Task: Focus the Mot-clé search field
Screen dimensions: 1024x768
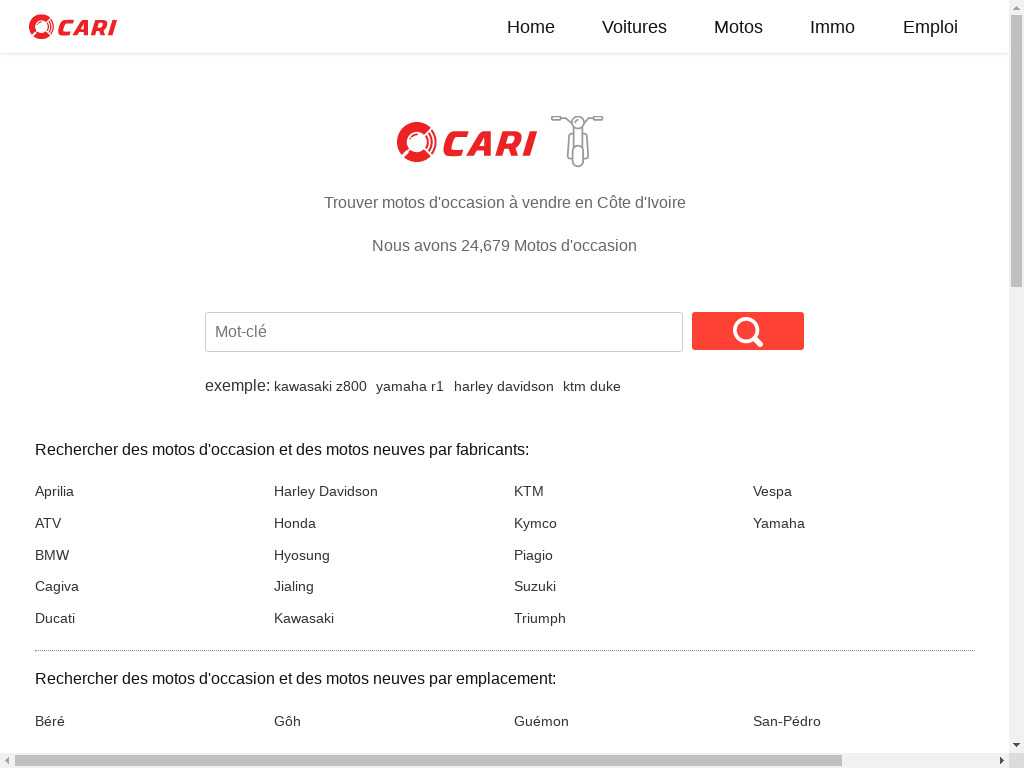Action: click(x=443, y=332)
